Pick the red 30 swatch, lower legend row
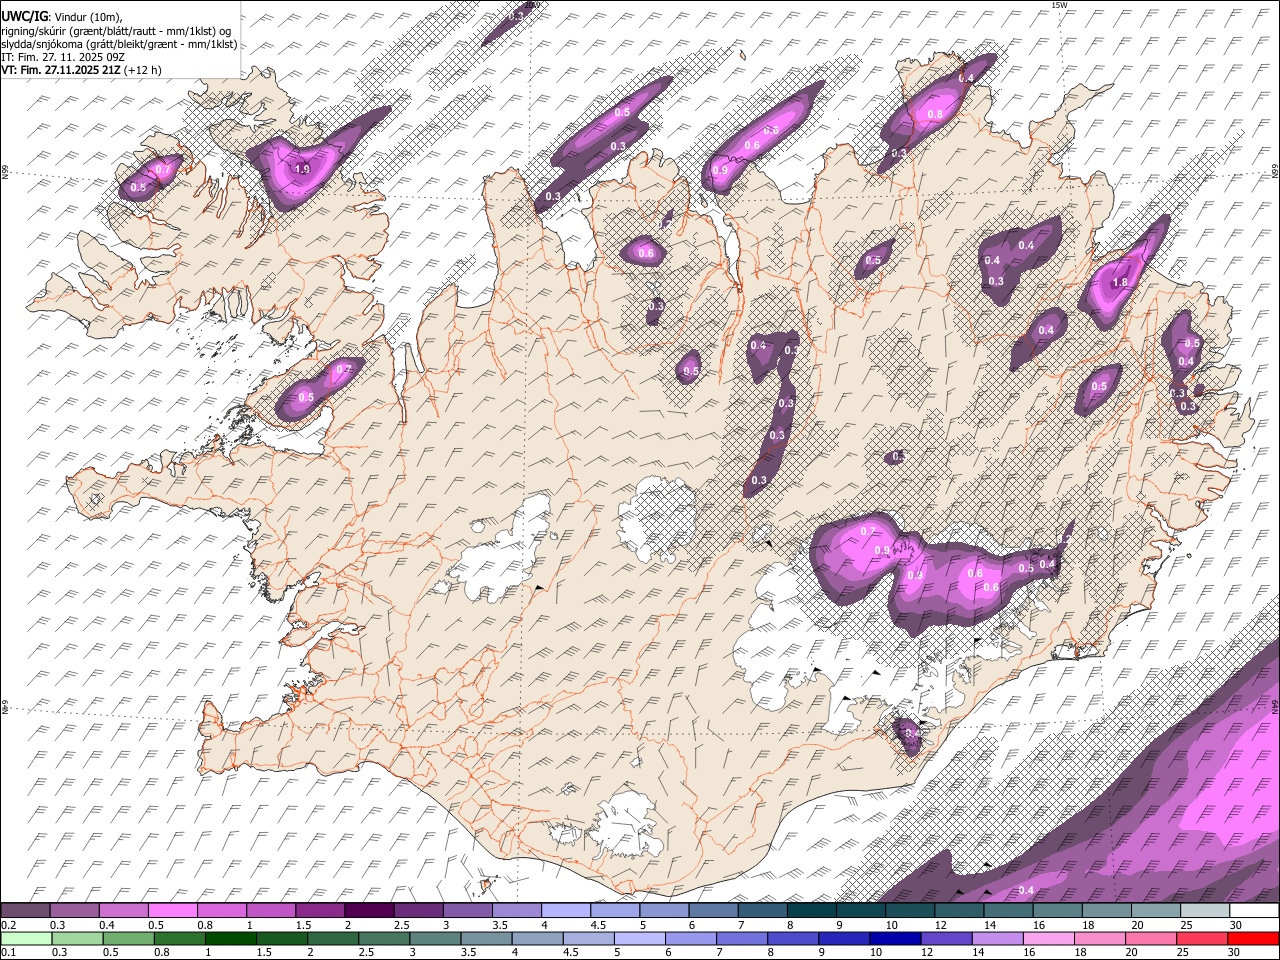The height and width of the screenshot is (960, 1280). pos(1252,939)
